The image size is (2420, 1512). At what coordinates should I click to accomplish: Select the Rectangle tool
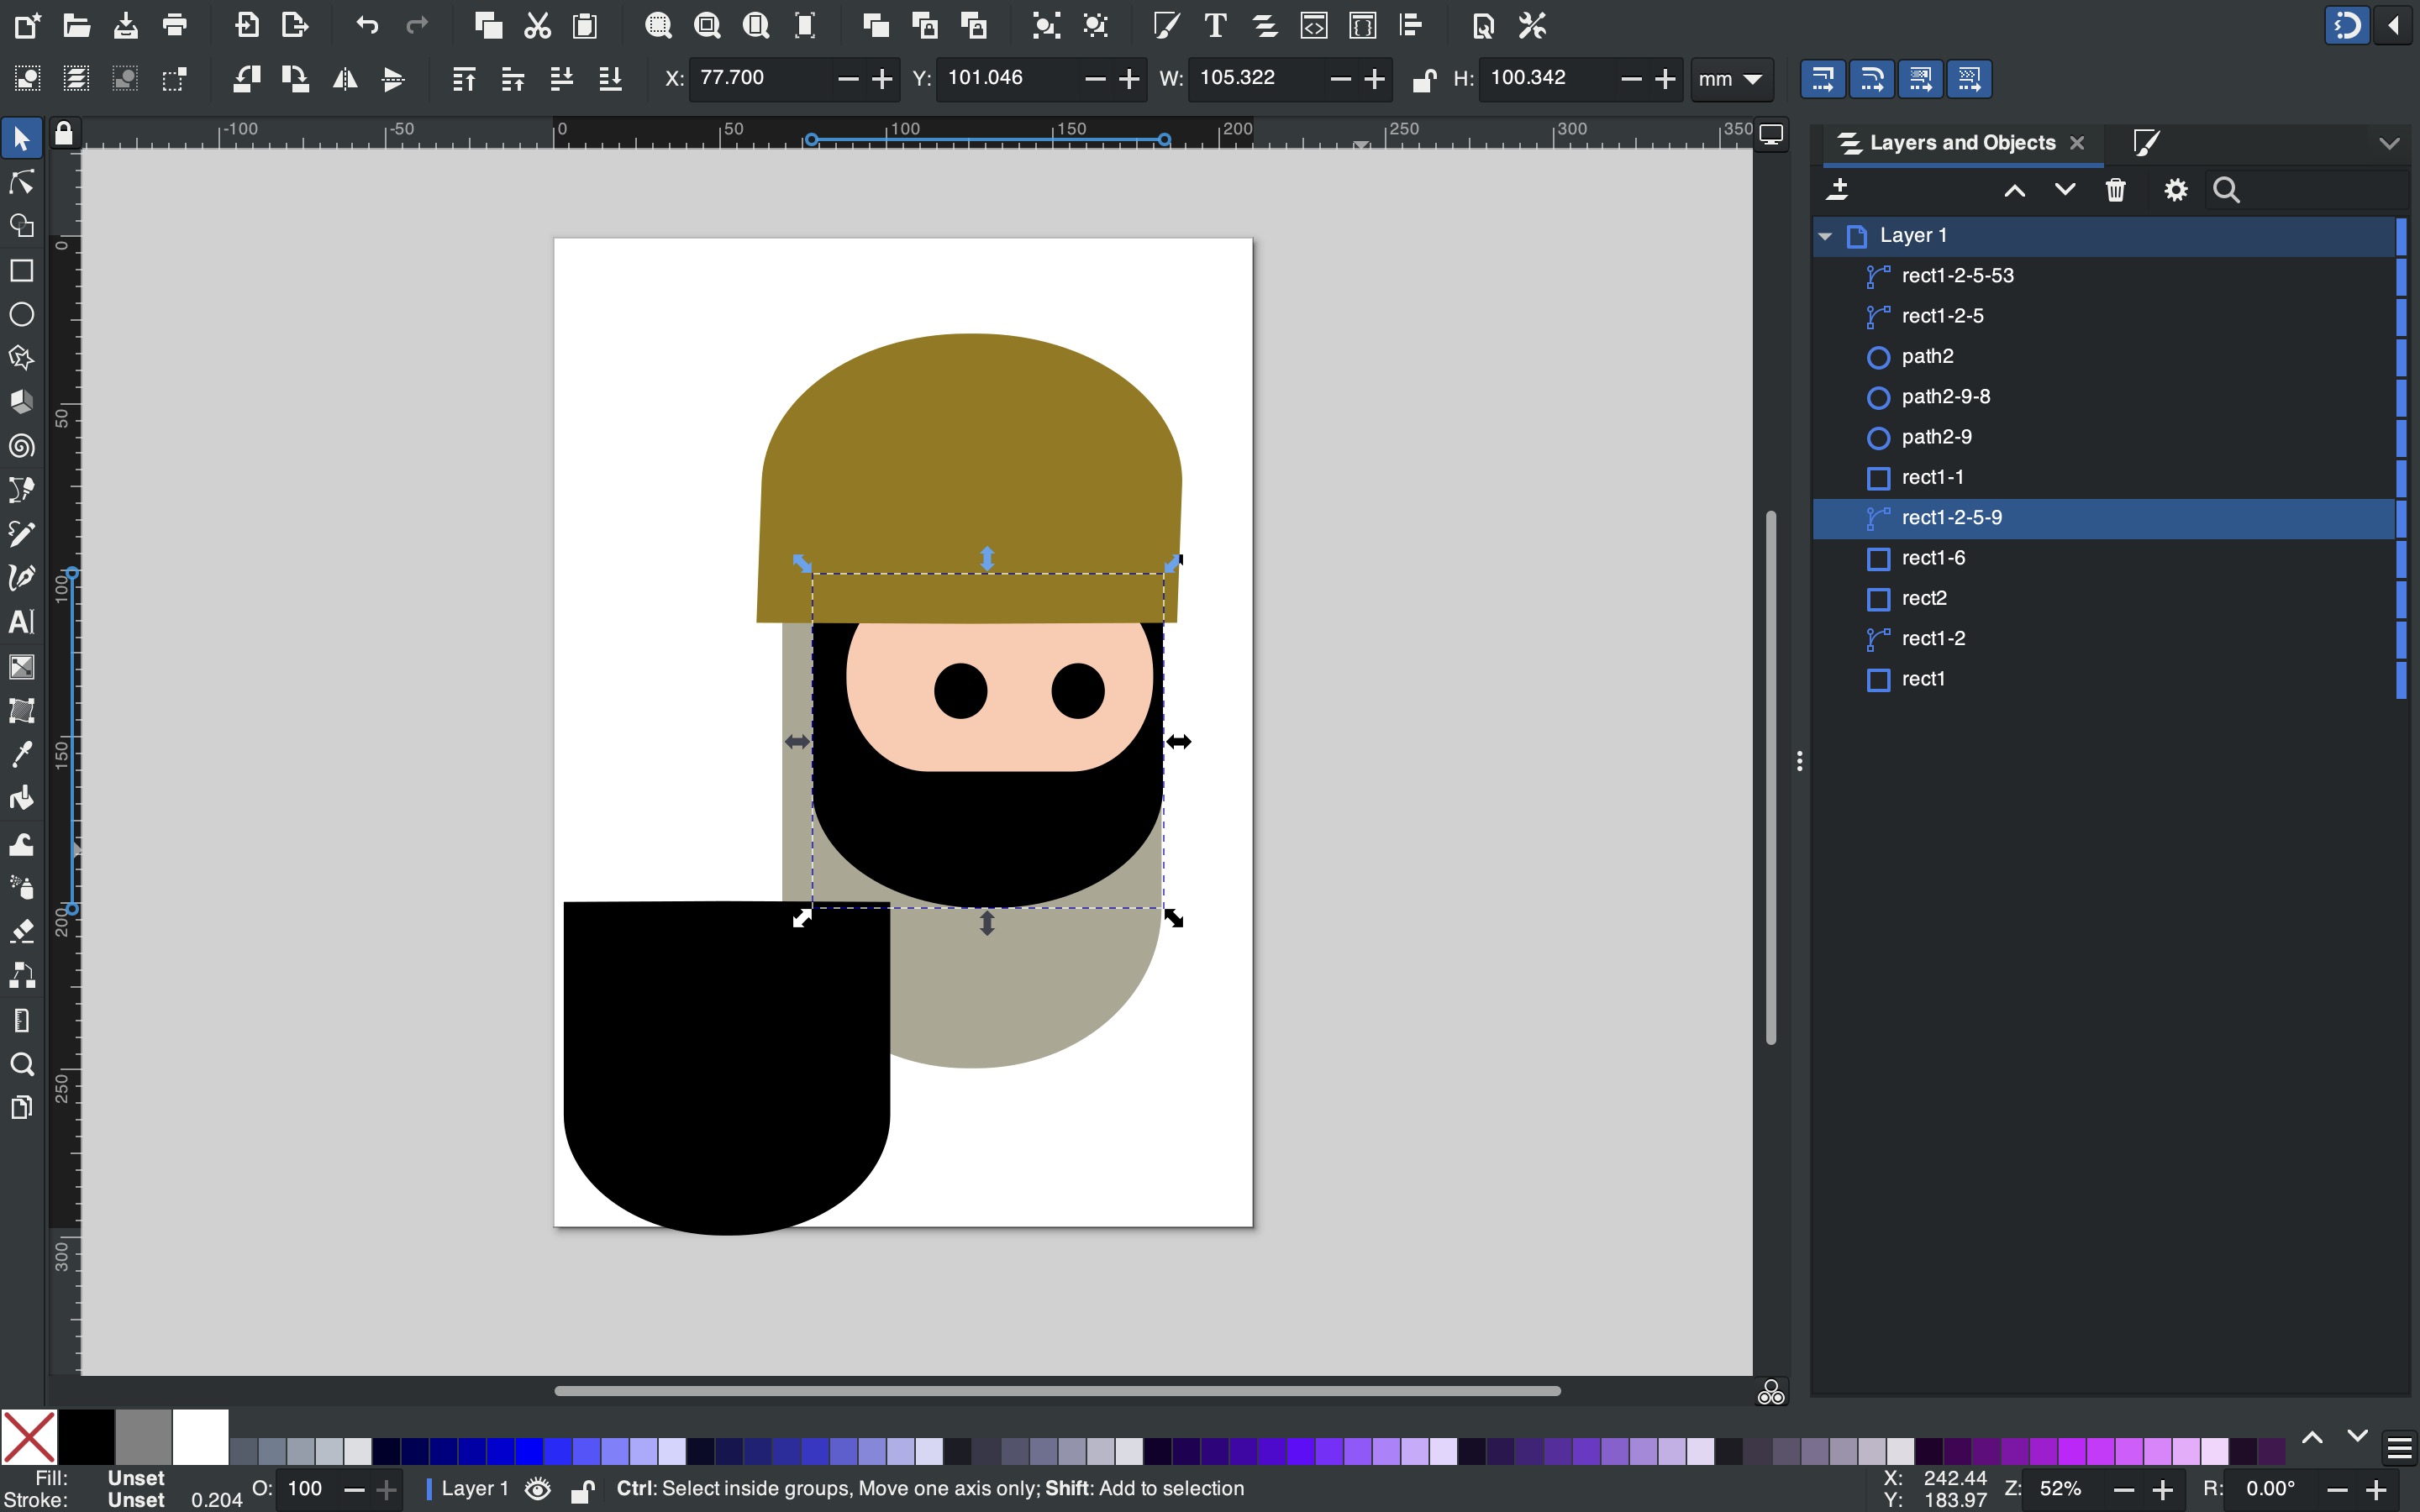(21, 271)
